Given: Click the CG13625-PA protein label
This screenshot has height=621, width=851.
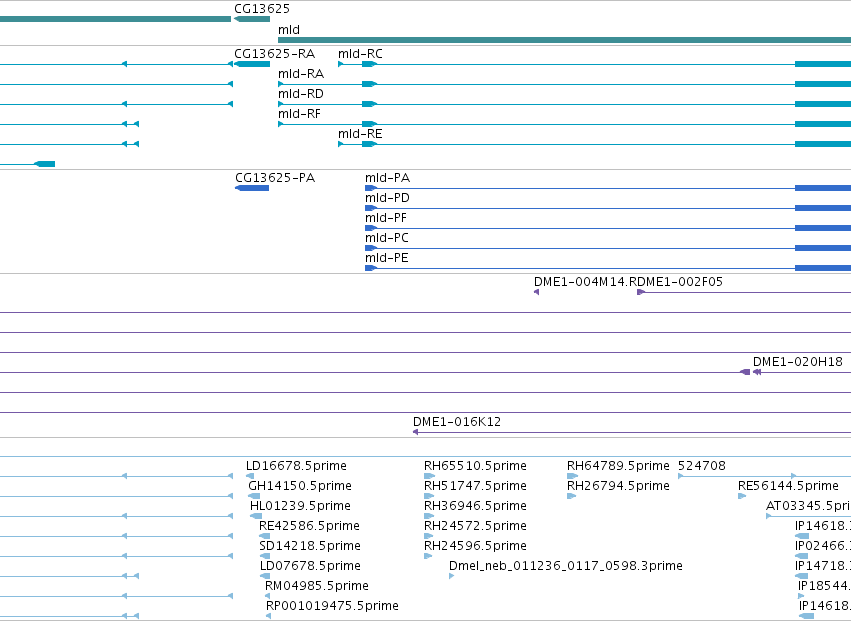Looking at the screenshot, I should pyautogui.click(x=275, y=178).
